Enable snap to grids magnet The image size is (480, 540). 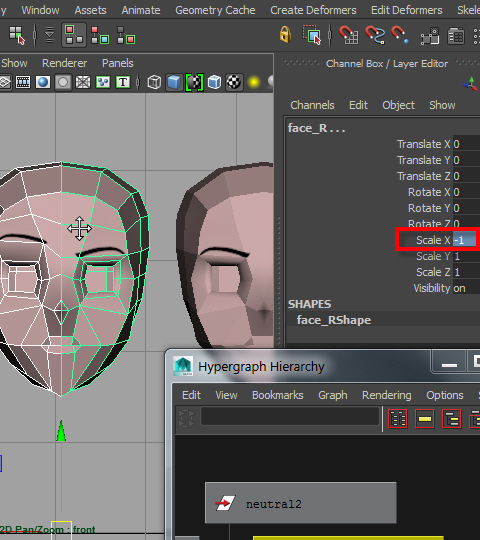click(x=348, y=35)
